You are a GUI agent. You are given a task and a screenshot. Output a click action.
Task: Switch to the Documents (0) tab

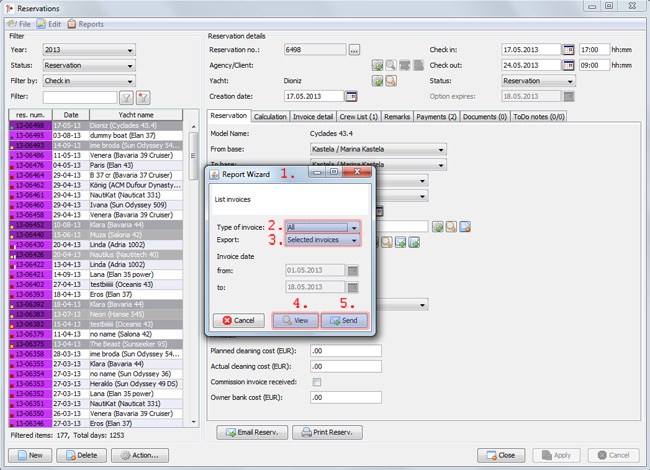[485, 117]
